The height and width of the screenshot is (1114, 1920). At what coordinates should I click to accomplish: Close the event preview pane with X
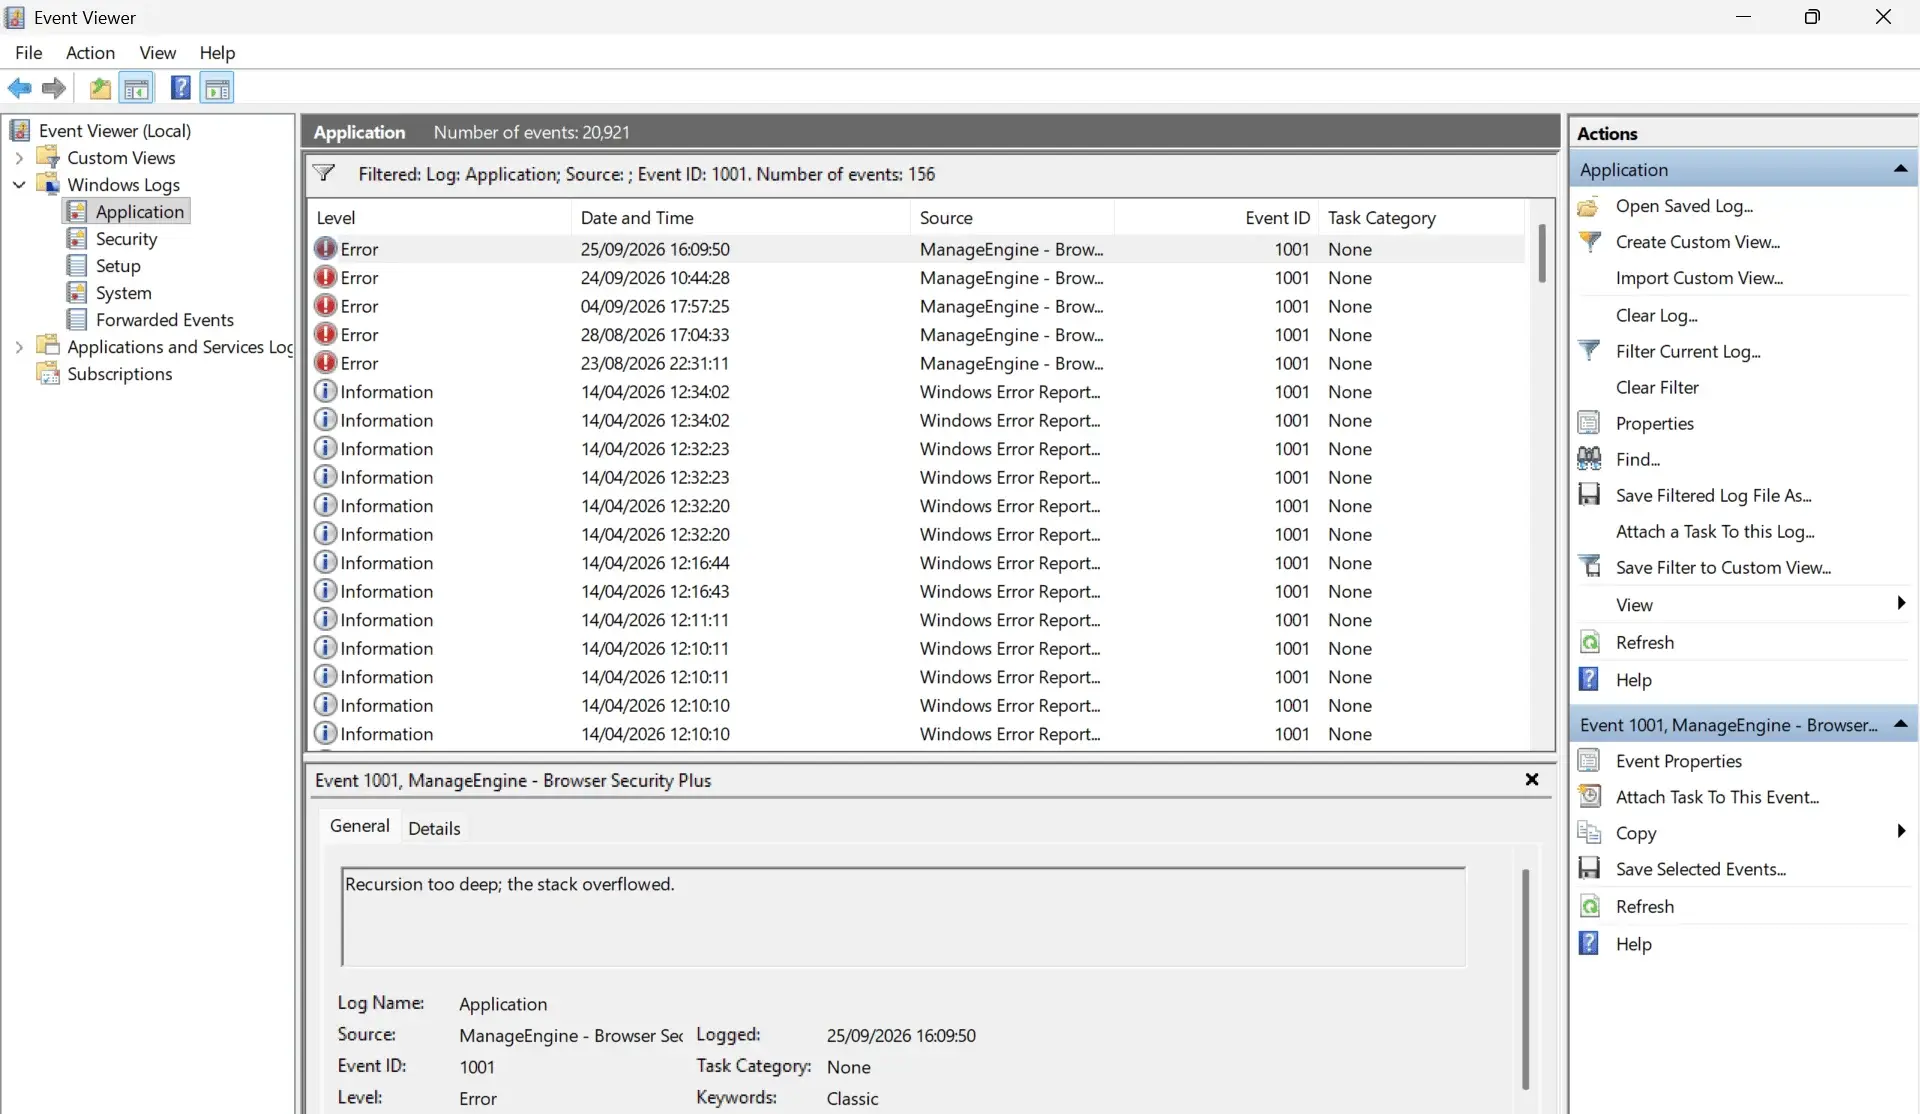click(1531, 779)
